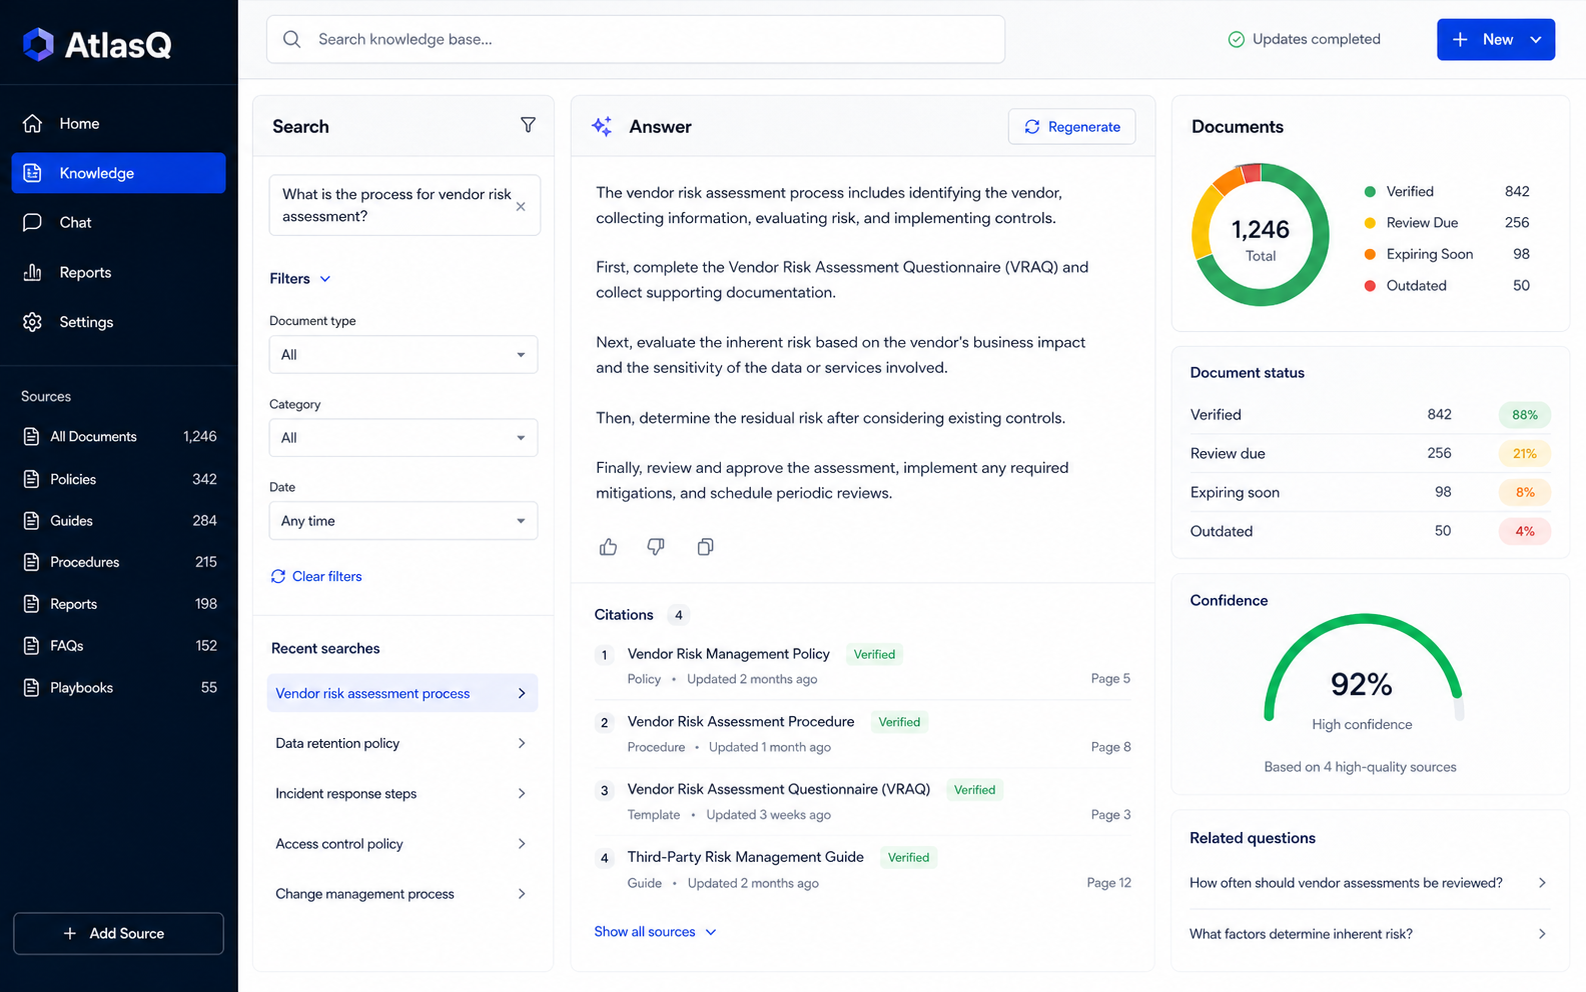This screenshot has width=1586, height=992.
Task: Click the Regenerate button
Action: (1072, 126)
